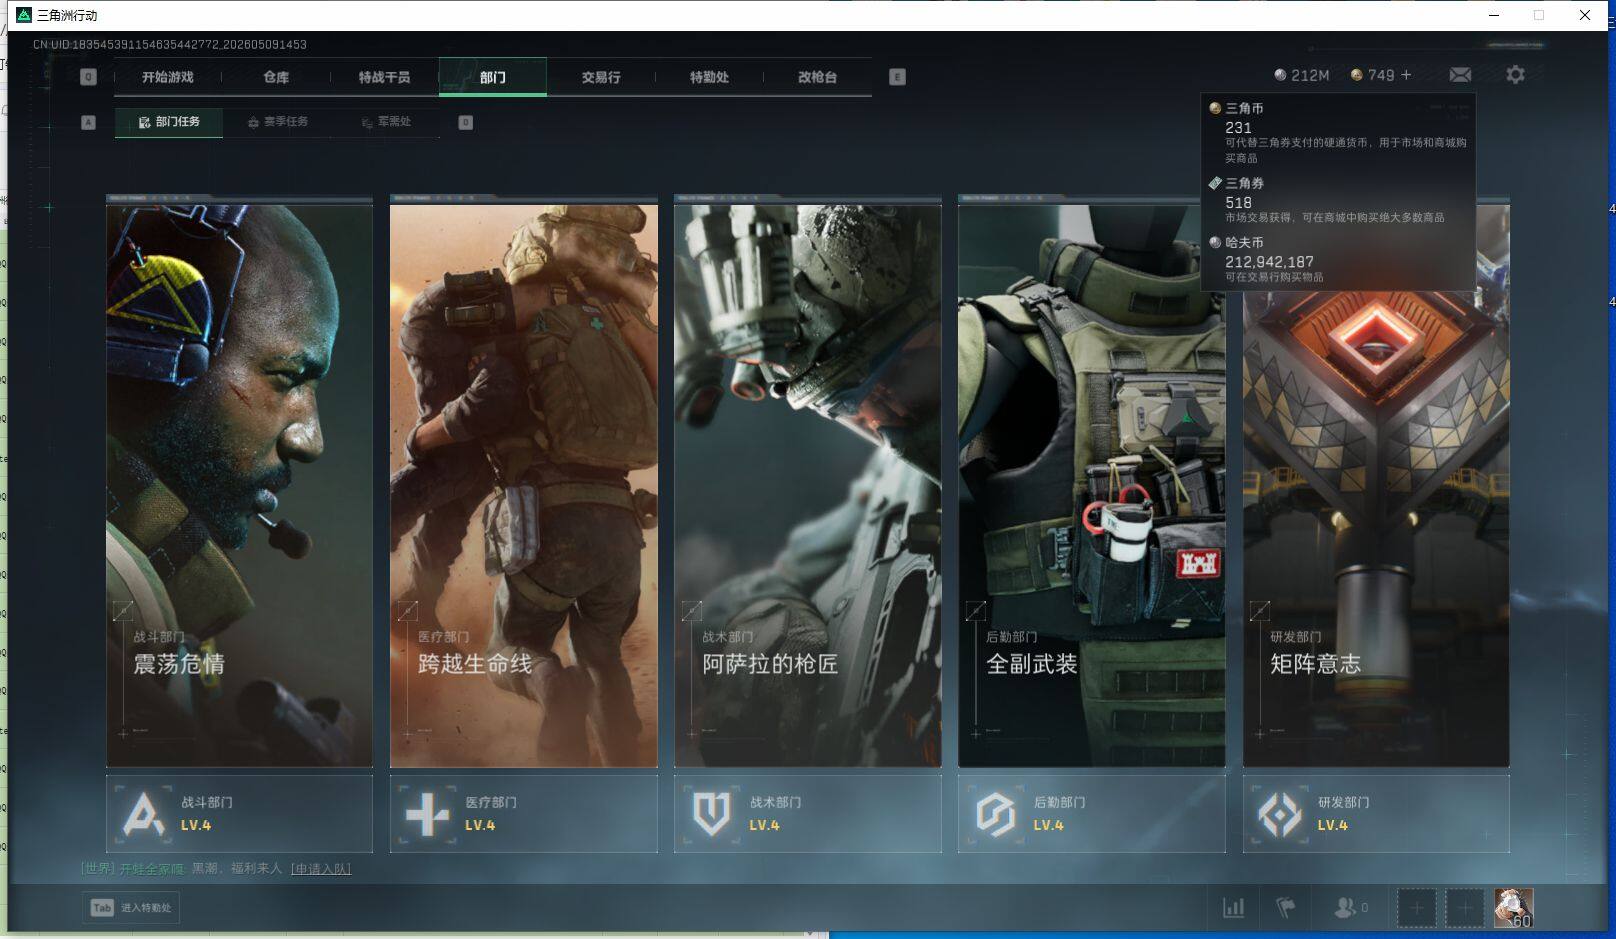Open the 全副武装 logistics department card
Image resolution: width=1616 pixels, height=939 pixels.
click(x=1091, y=486)
